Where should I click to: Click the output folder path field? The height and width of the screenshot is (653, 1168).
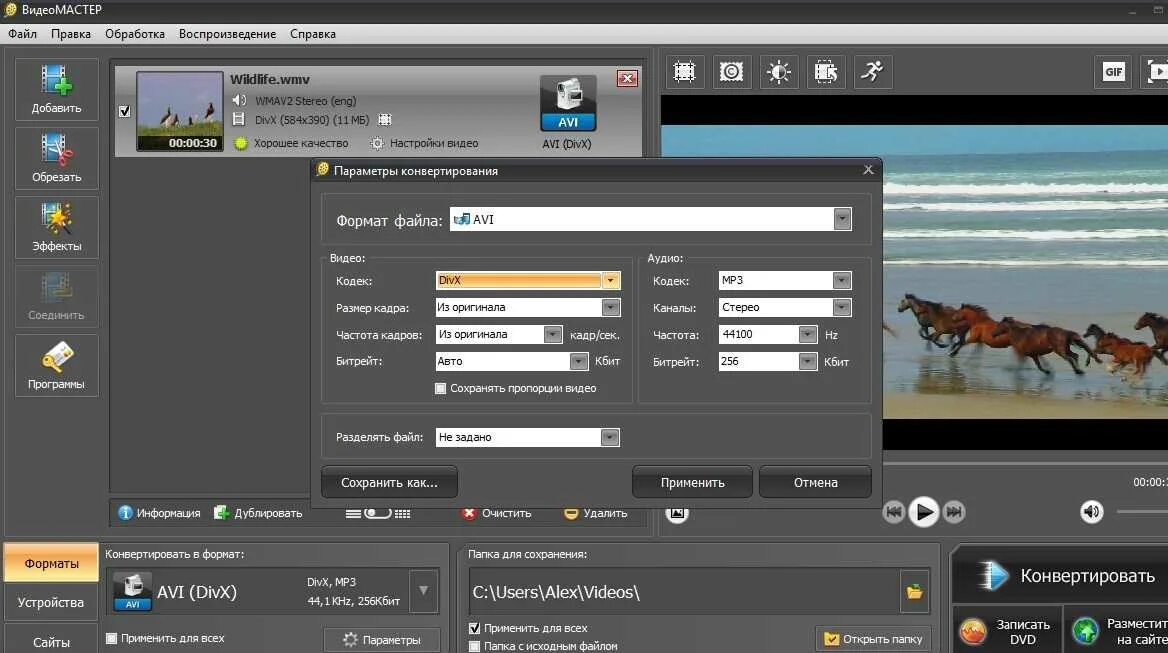(x=685, y=592)
